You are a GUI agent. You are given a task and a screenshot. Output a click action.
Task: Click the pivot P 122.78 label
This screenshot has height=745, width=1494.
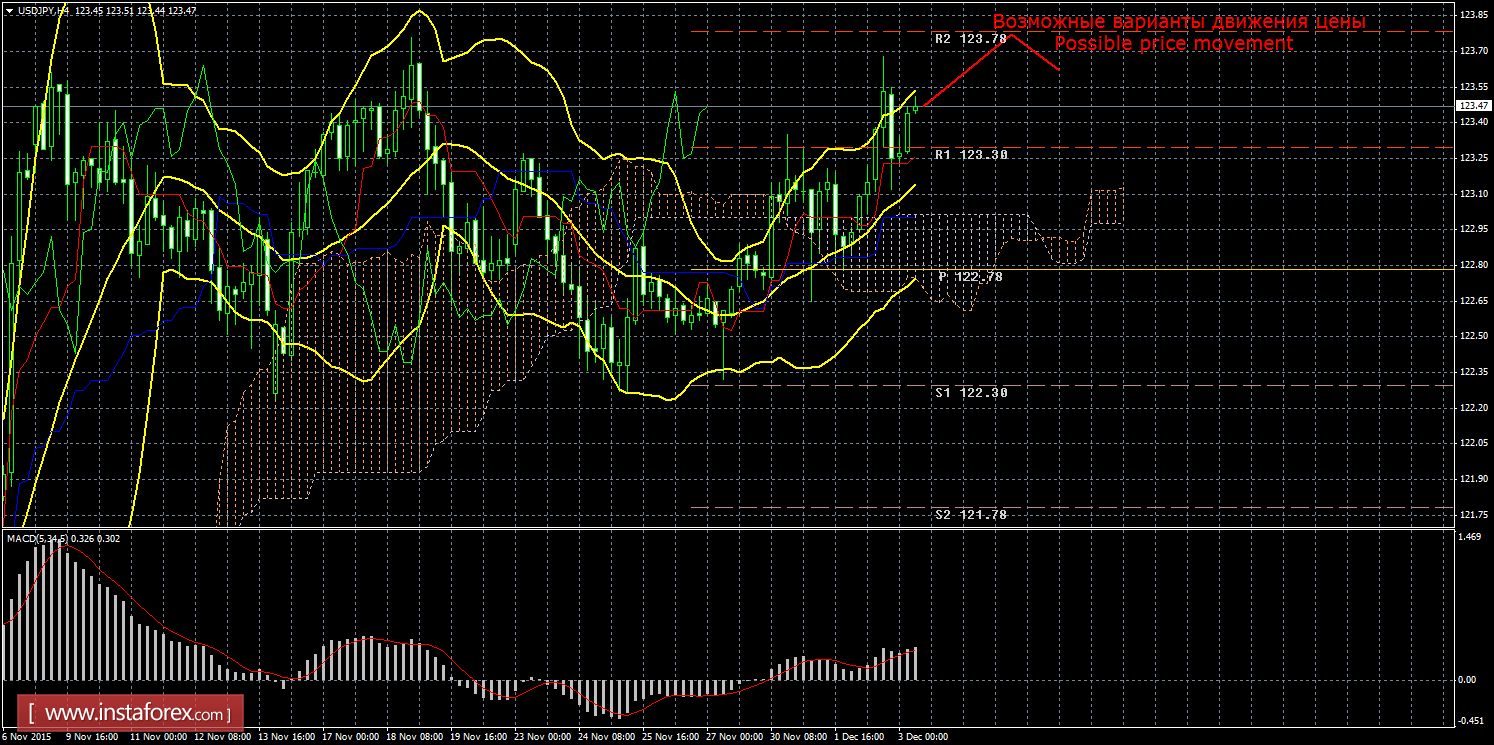[970, 276]
